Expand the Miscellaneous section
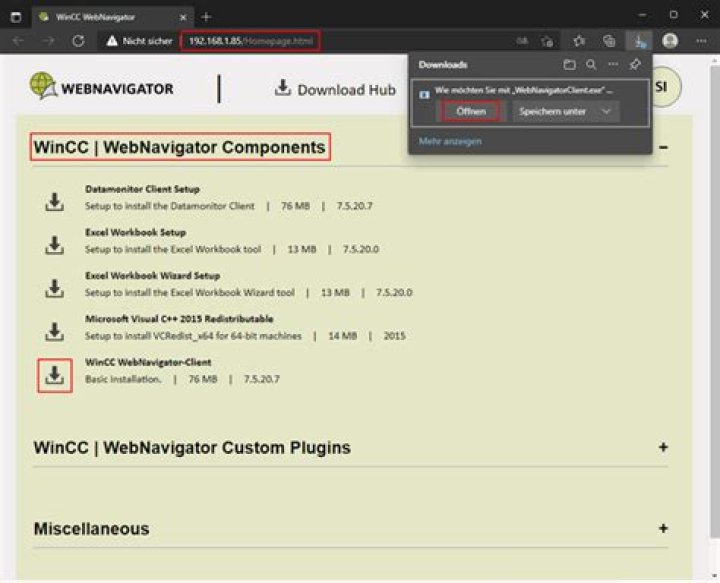This screenshot has width=720, height=583. click(x=663, y=528)
